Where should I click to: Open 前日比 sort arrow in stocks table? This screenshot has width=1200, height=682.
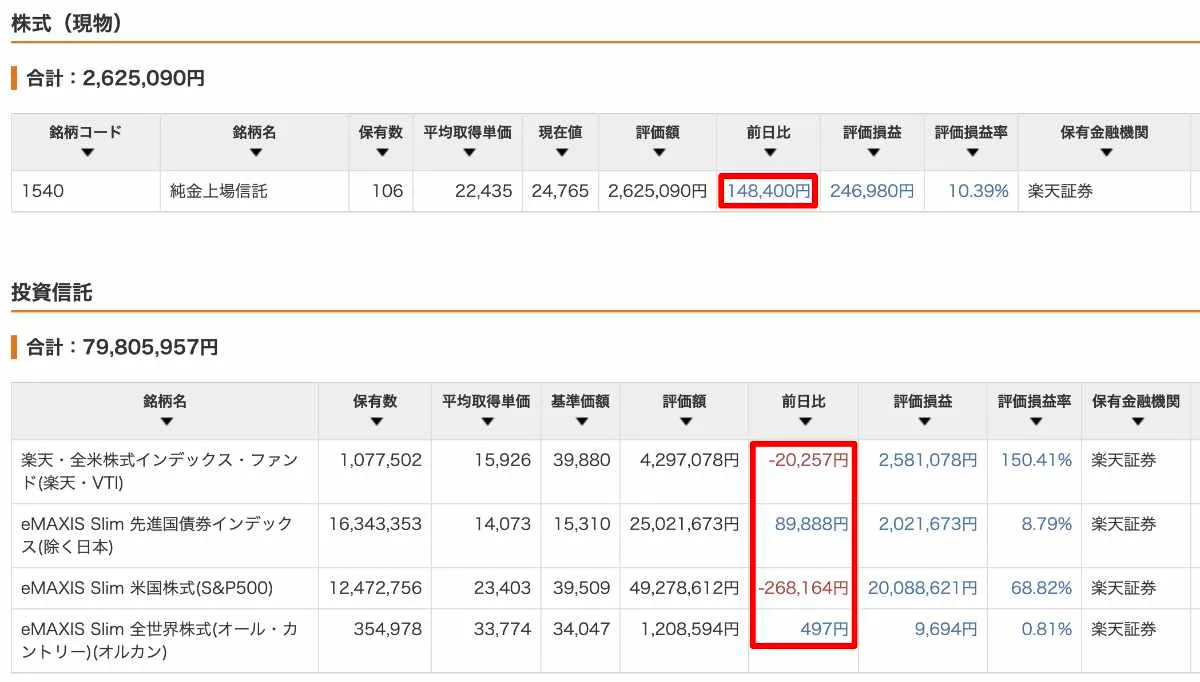pyautogui.click(x=768, y=153)
